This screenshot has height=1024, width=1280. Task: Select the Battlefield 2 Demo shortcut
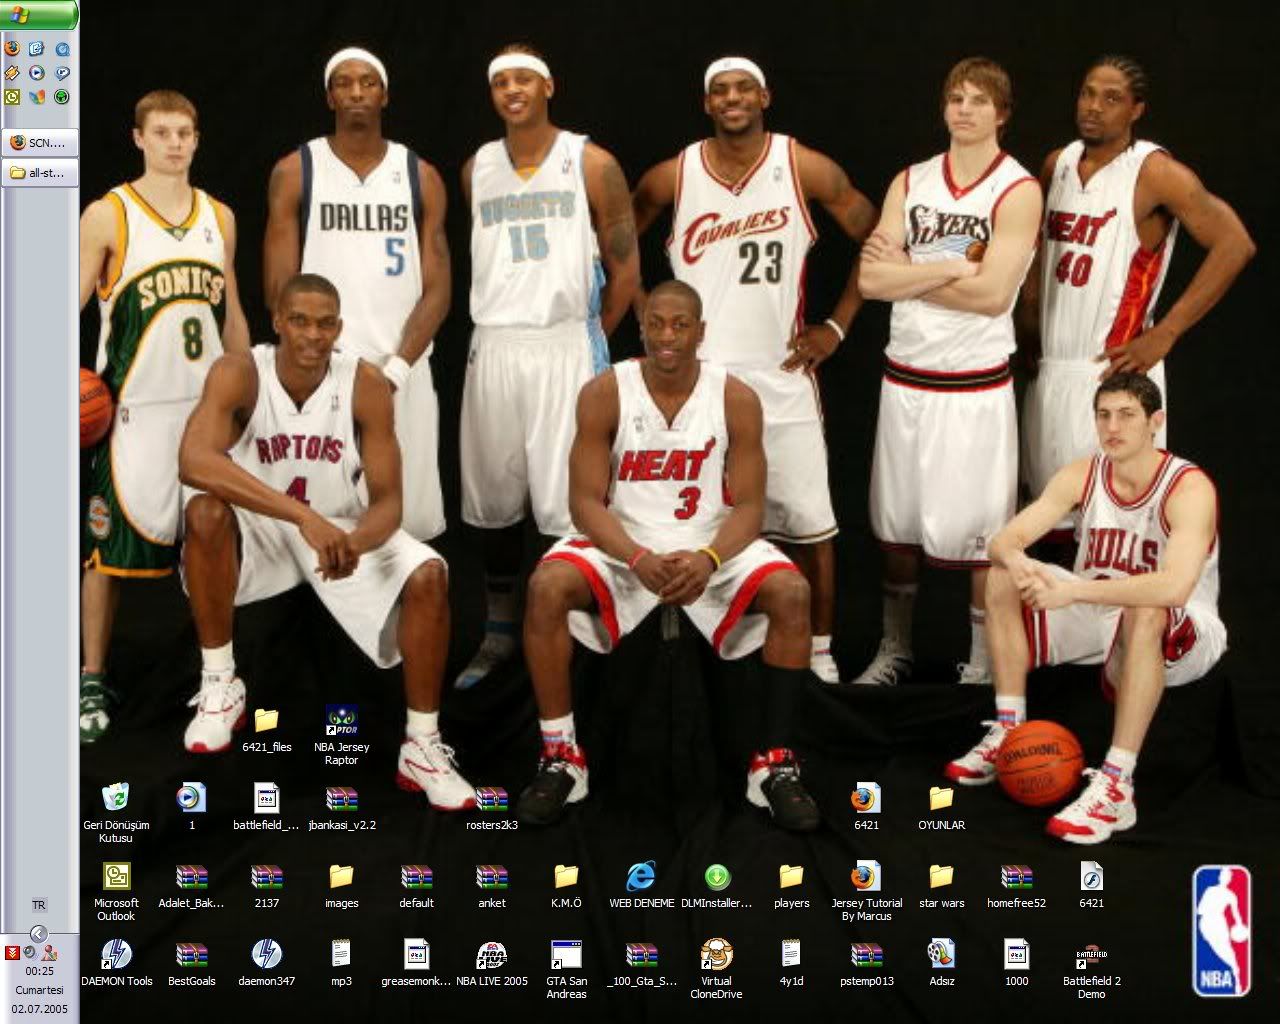(x=1091, y=969)
